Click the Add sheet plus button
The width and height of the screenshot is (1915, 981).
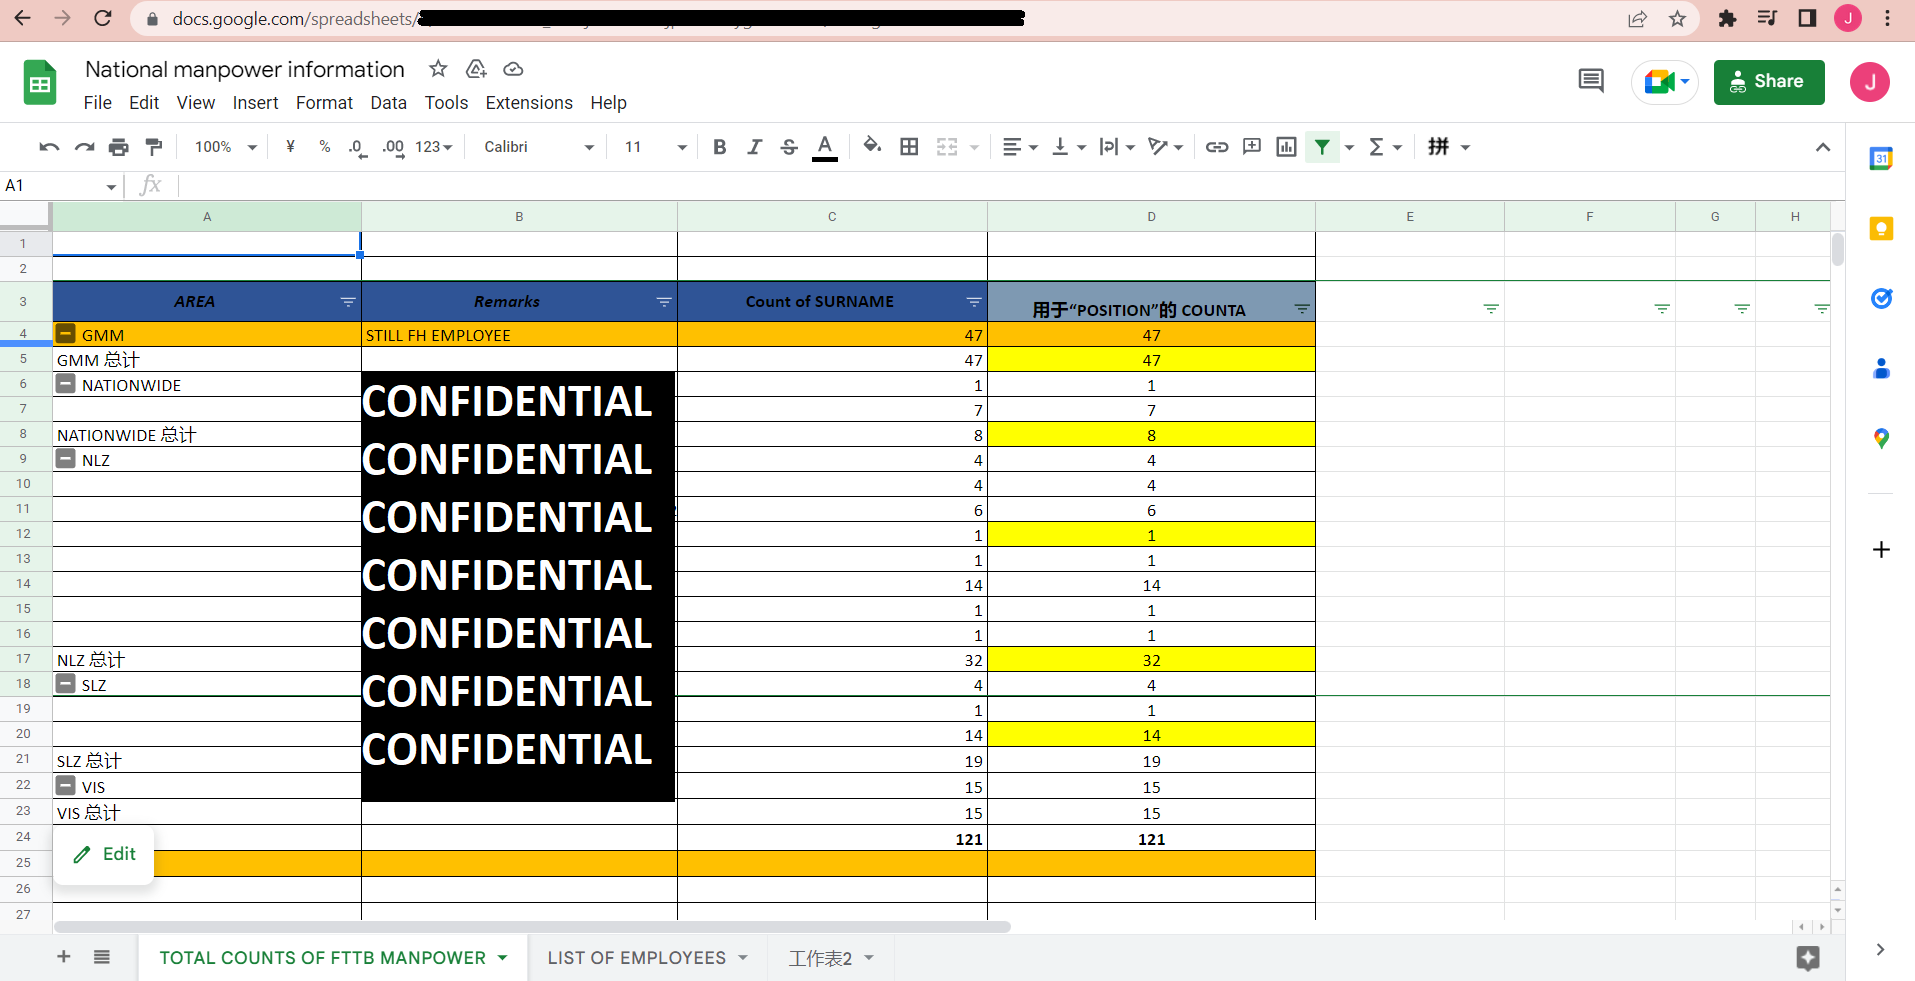tap(64, 957)
